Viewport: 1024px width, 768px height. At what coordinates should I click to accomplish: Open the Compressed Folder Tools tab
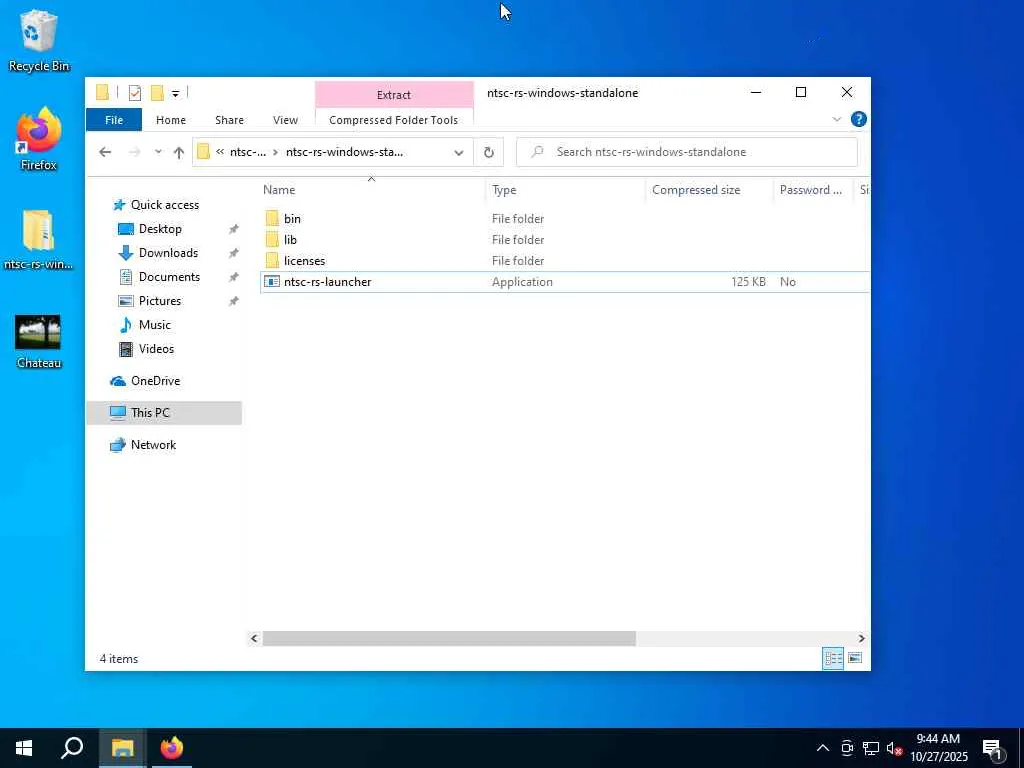point(394,120)
